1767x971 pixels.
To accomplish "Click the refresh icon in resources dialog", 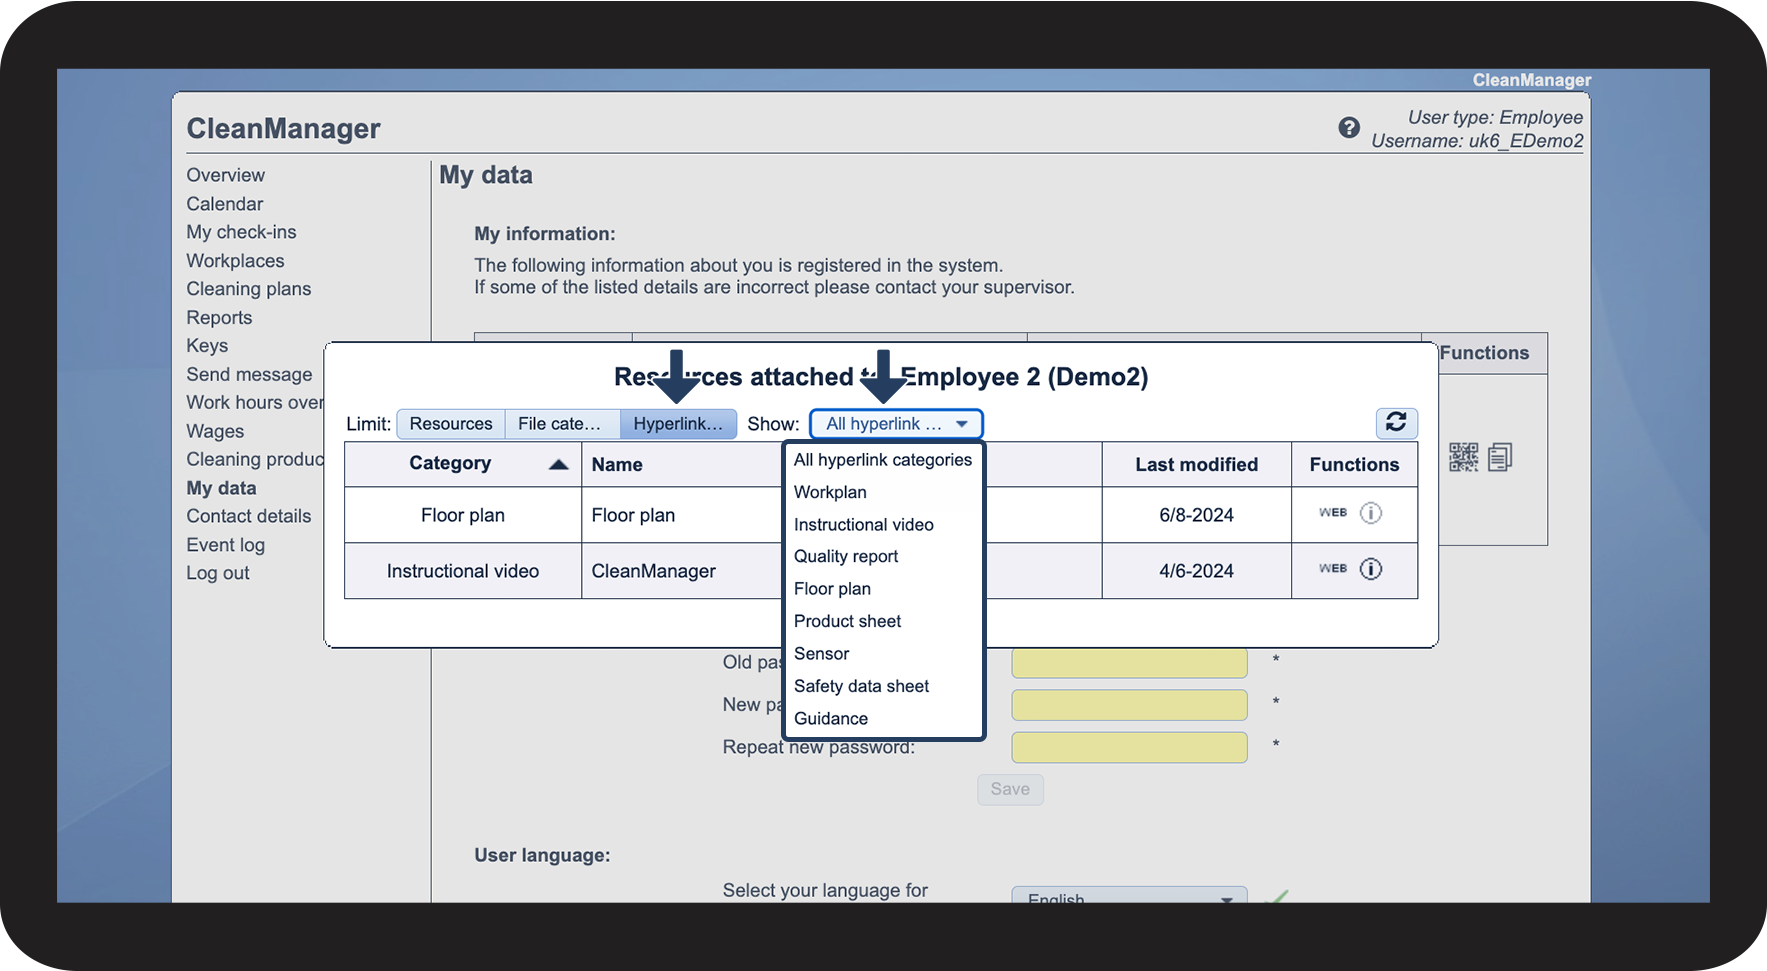I will (1396, 423).
